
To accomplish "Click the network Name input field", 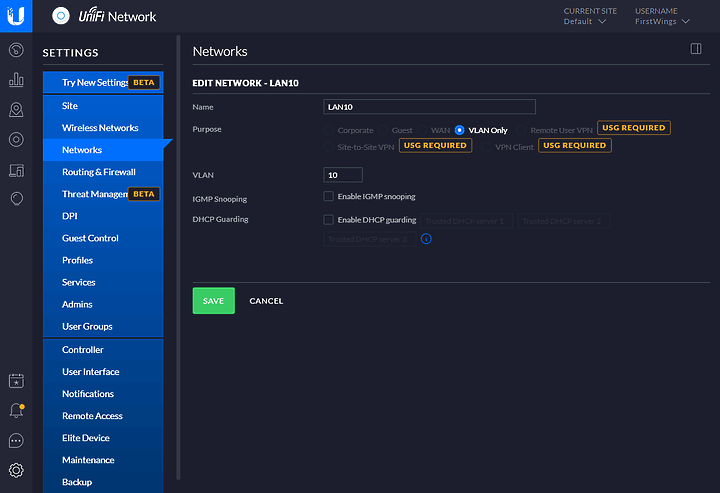I will coord(429,106).
